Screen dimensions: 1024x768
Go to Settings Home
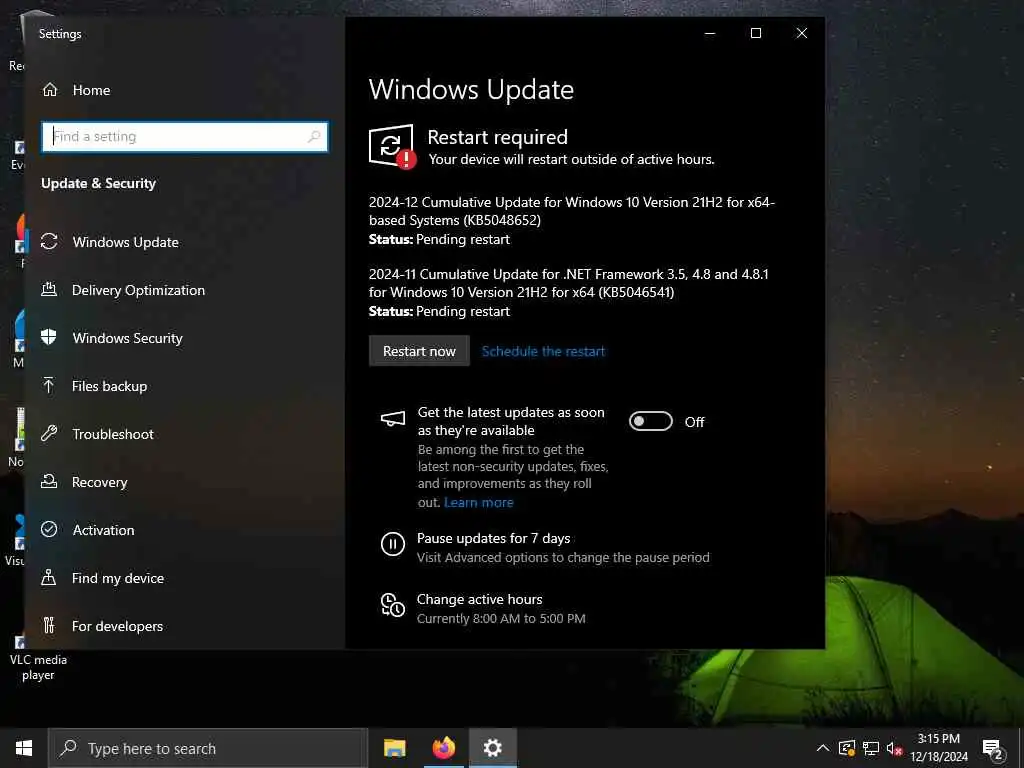click(x=185, y=90)
